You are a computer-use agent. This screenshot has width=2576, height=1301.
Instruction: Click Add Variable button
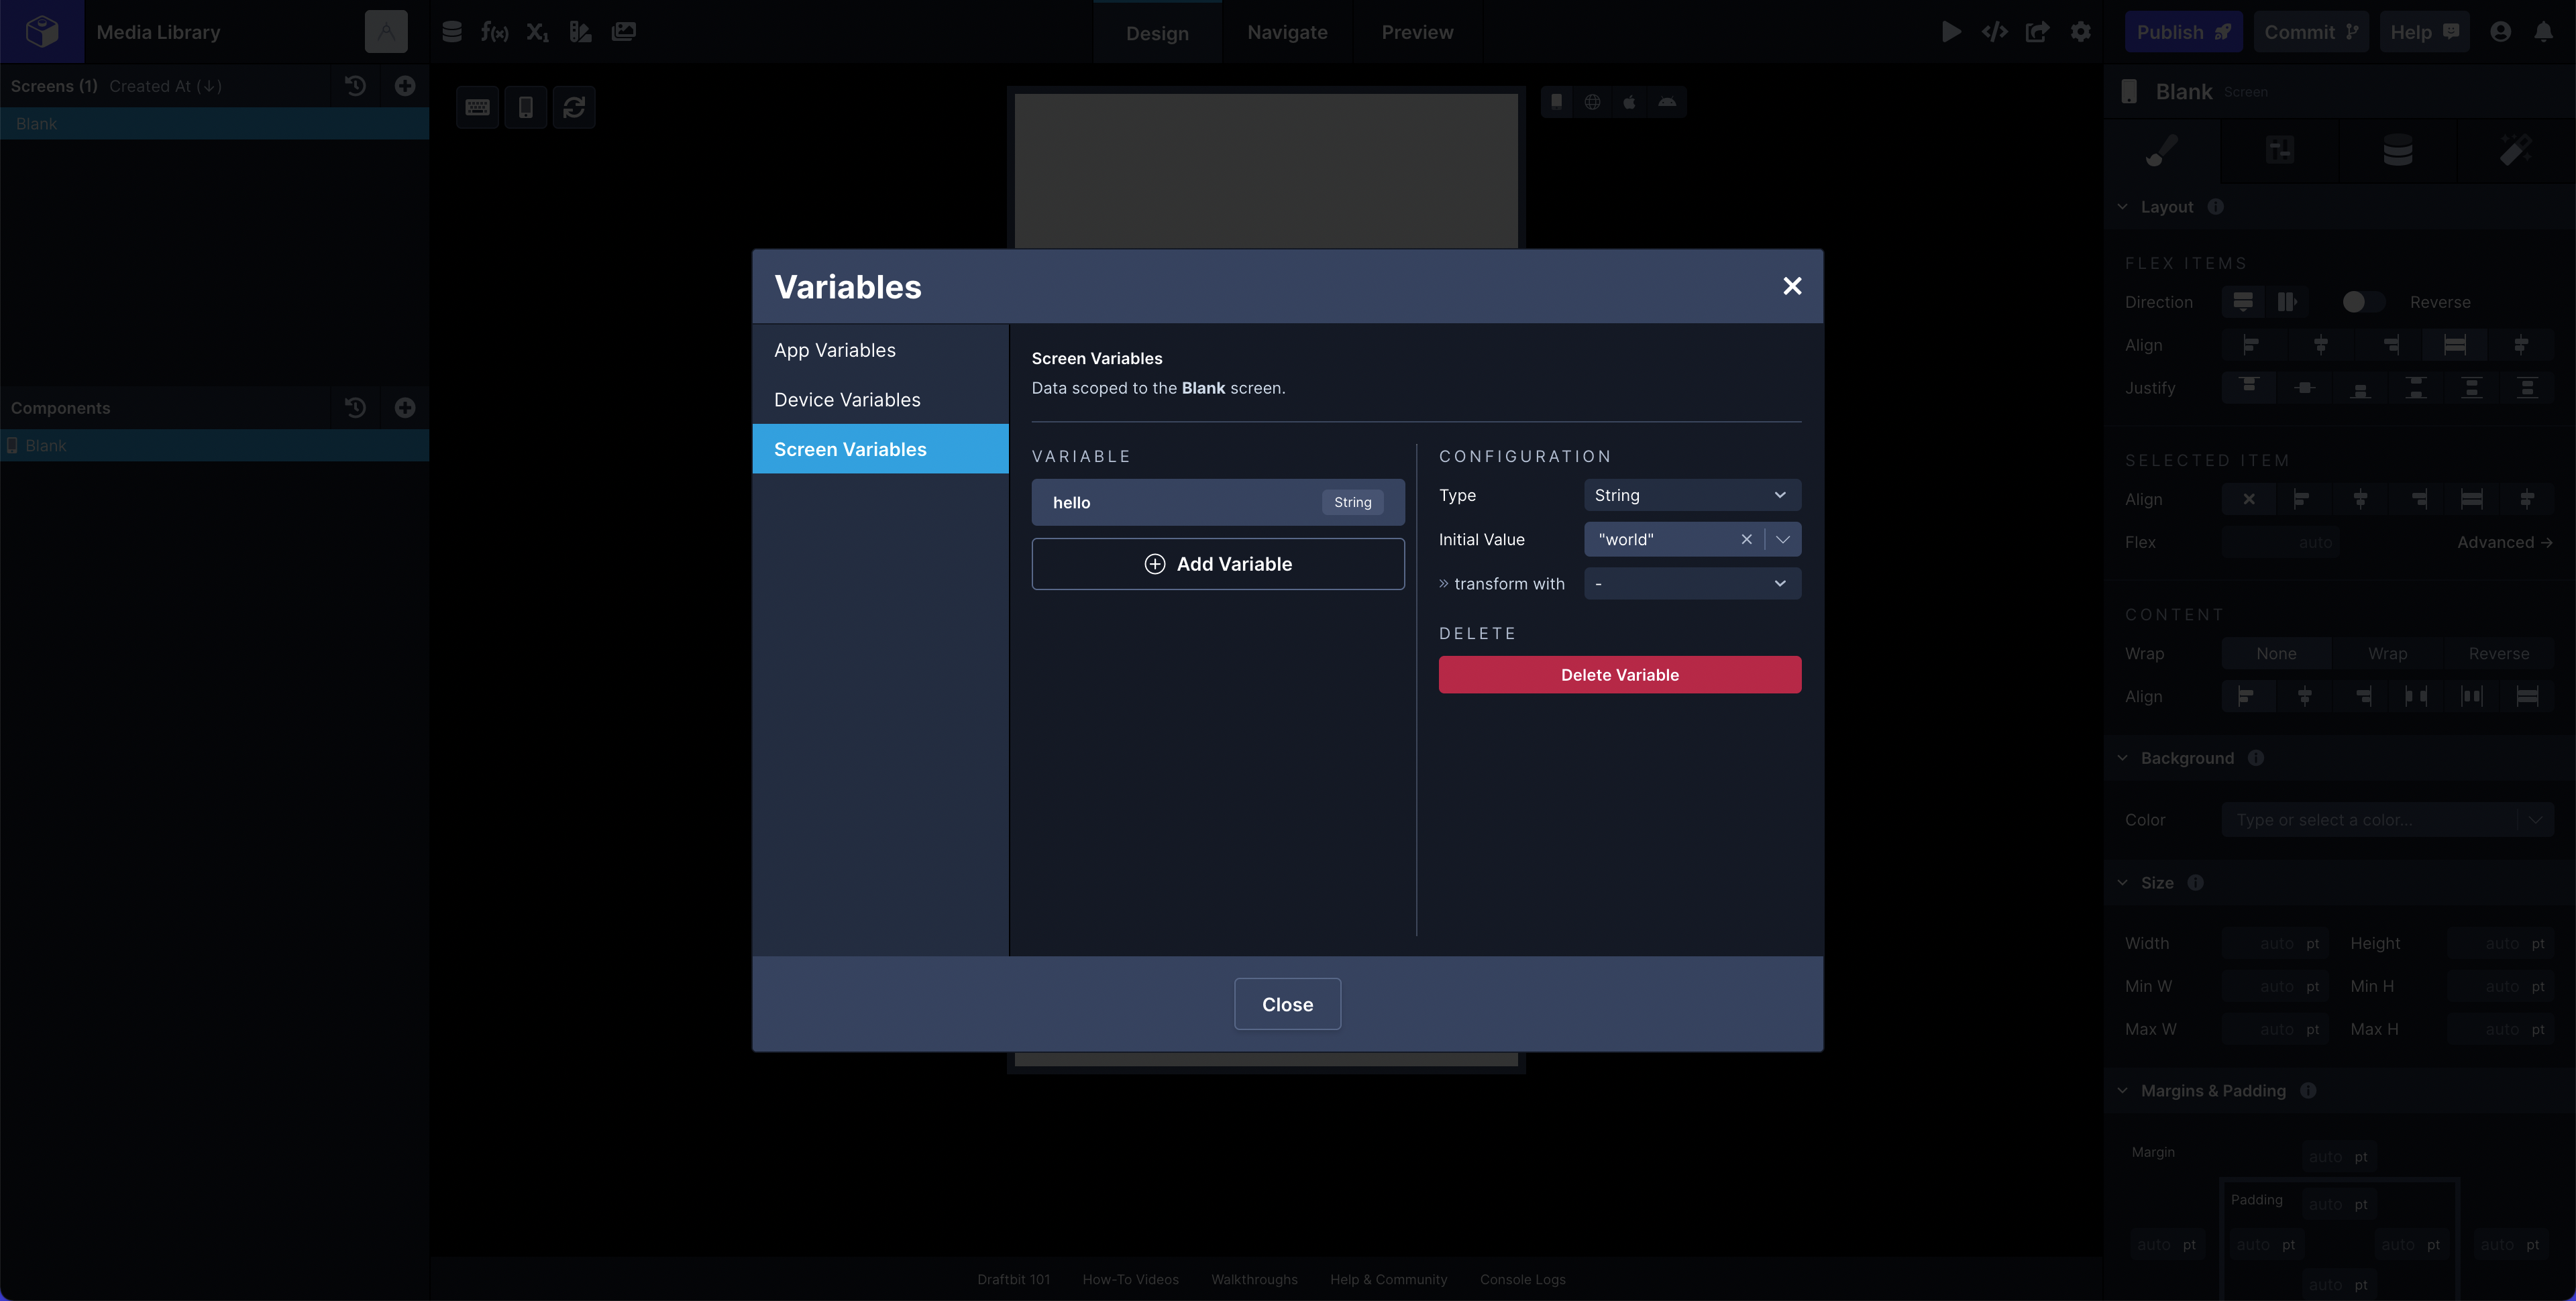(x=1218, y=564)
